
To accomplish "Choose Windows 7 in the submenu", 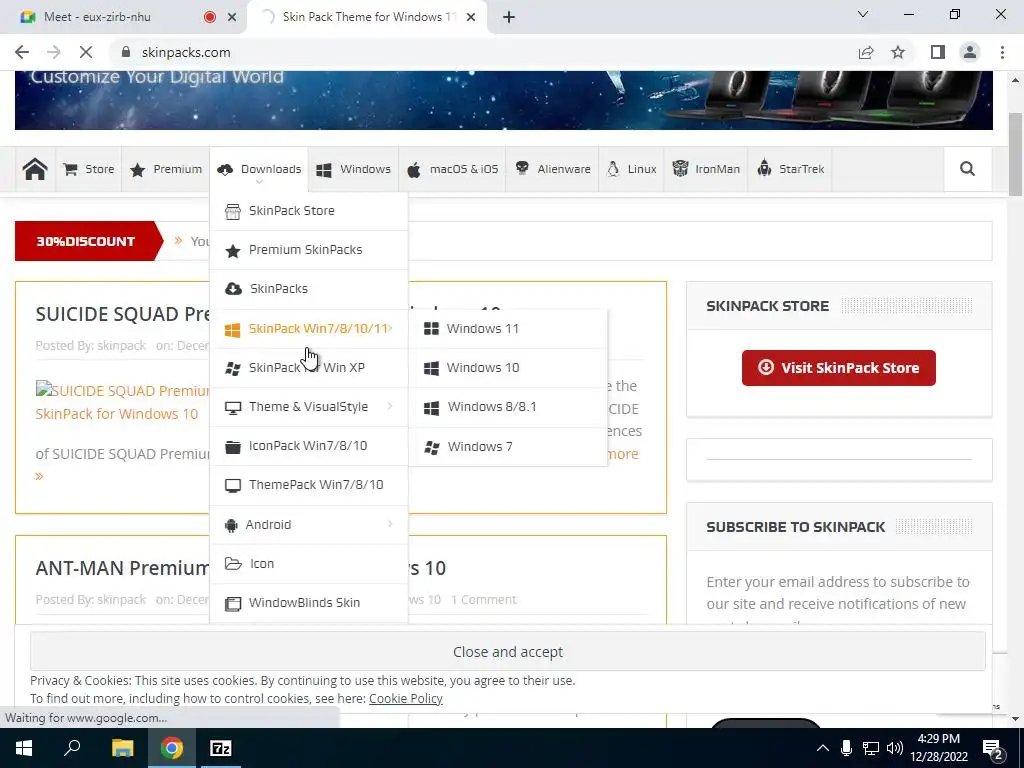I will 508,447.
